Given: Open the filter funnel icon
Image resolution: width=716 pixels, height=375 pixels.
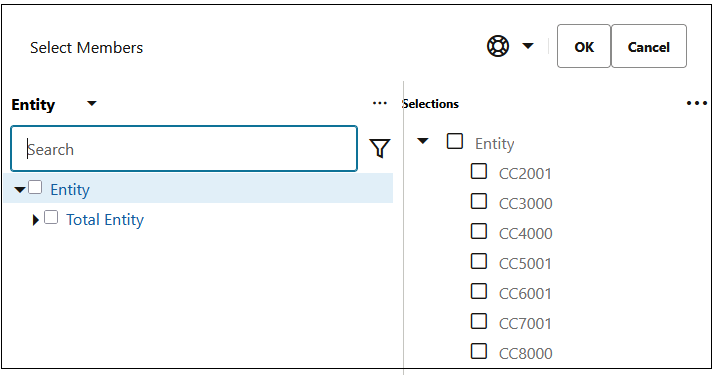Looking at the screenshot, I should (379, 148).
